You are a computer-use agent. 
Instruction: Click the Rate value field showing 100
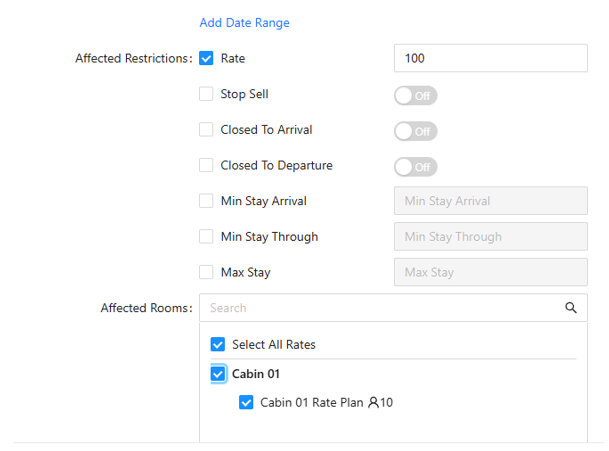coord(491,58)
